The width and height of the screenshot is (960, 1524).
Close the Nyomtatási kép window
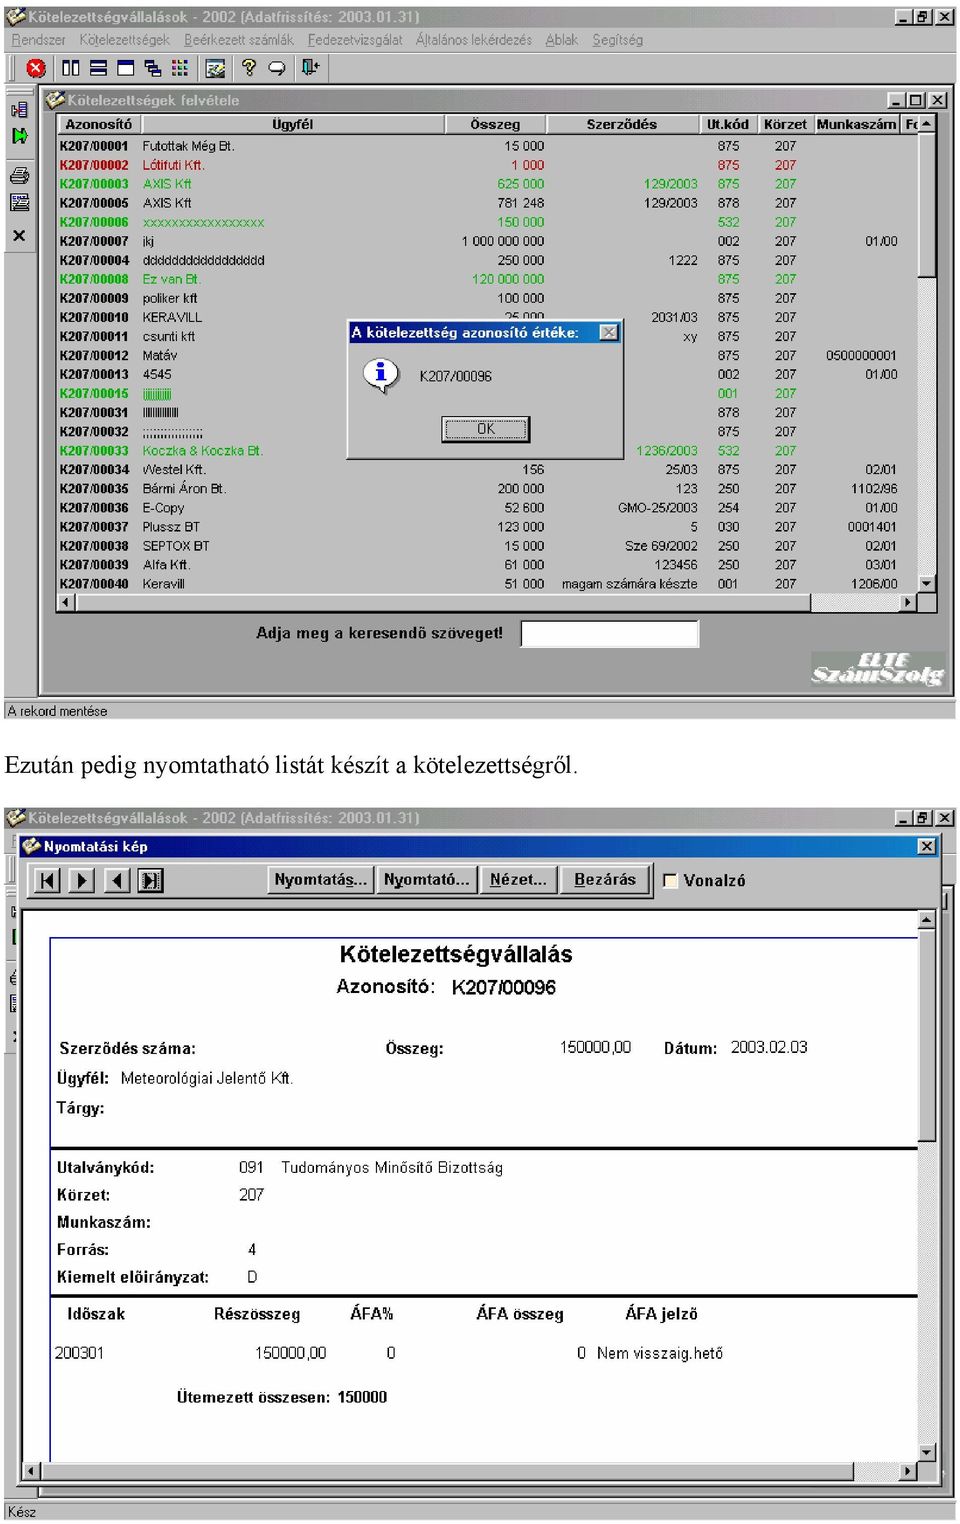[927, 846]
